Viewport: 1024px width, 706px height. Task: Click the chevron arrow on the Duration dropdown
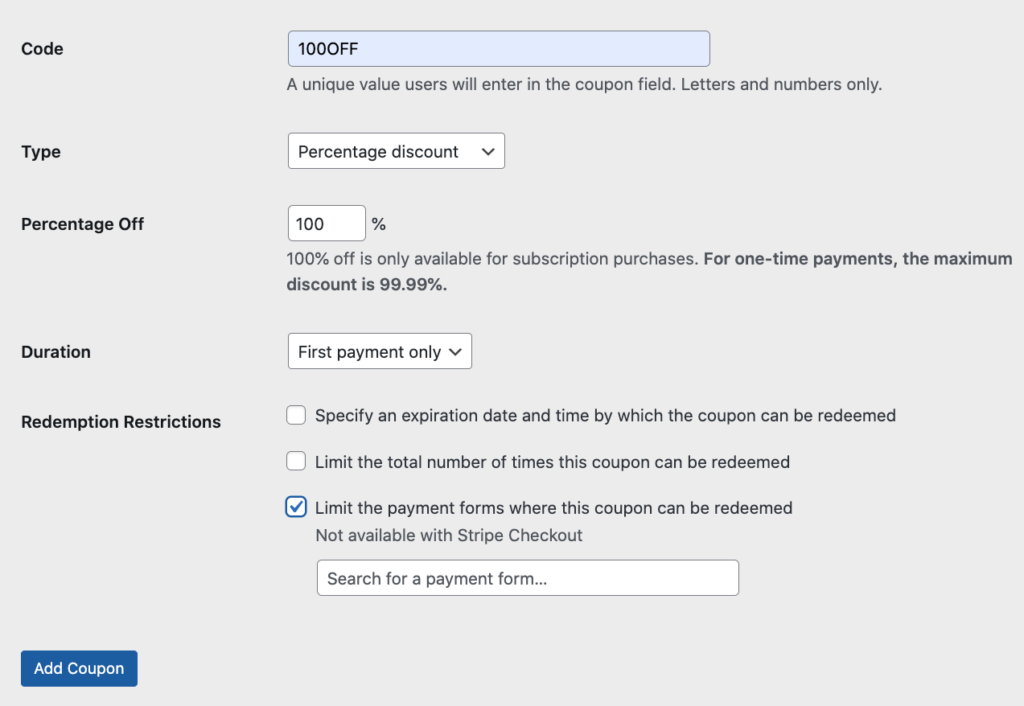point(455,352)
